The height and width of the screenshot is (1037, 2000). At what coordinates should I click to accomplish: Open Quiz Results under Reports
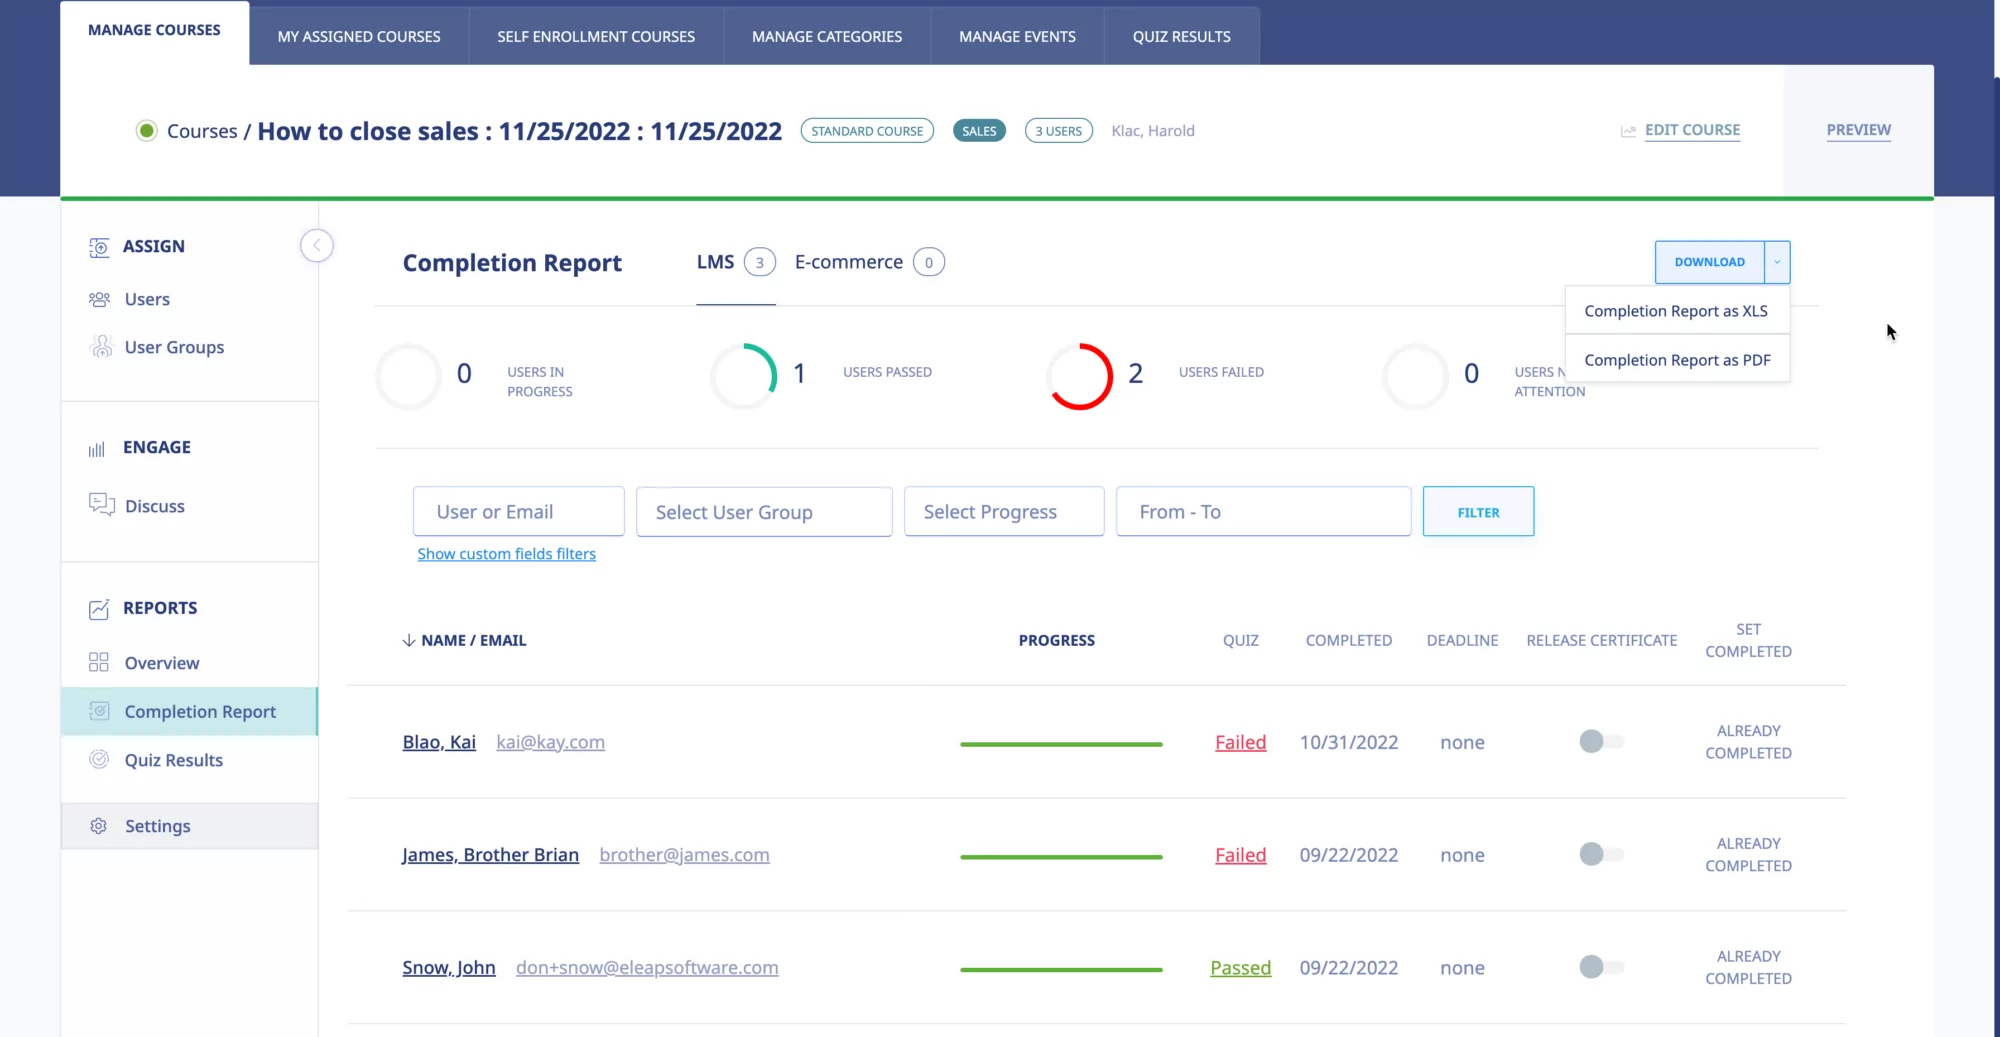click(174, 760)
